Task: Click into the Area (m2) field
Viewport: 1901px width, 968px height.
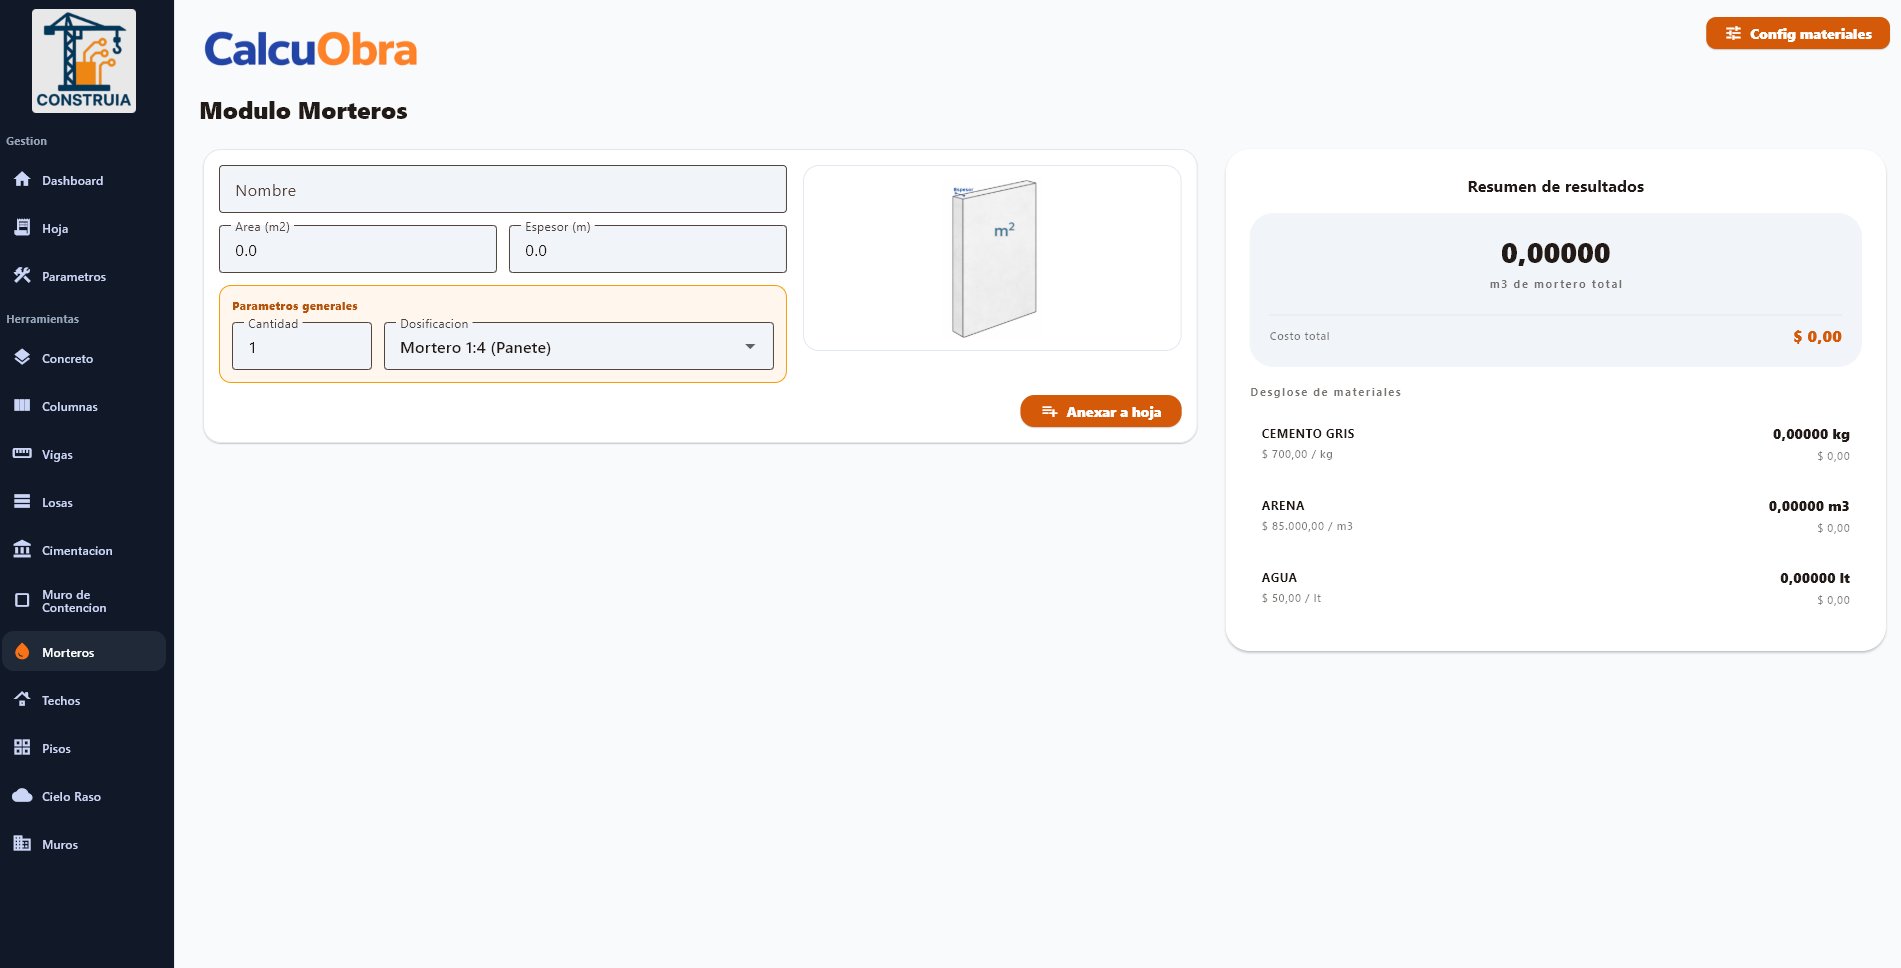Action: [357, 250]
